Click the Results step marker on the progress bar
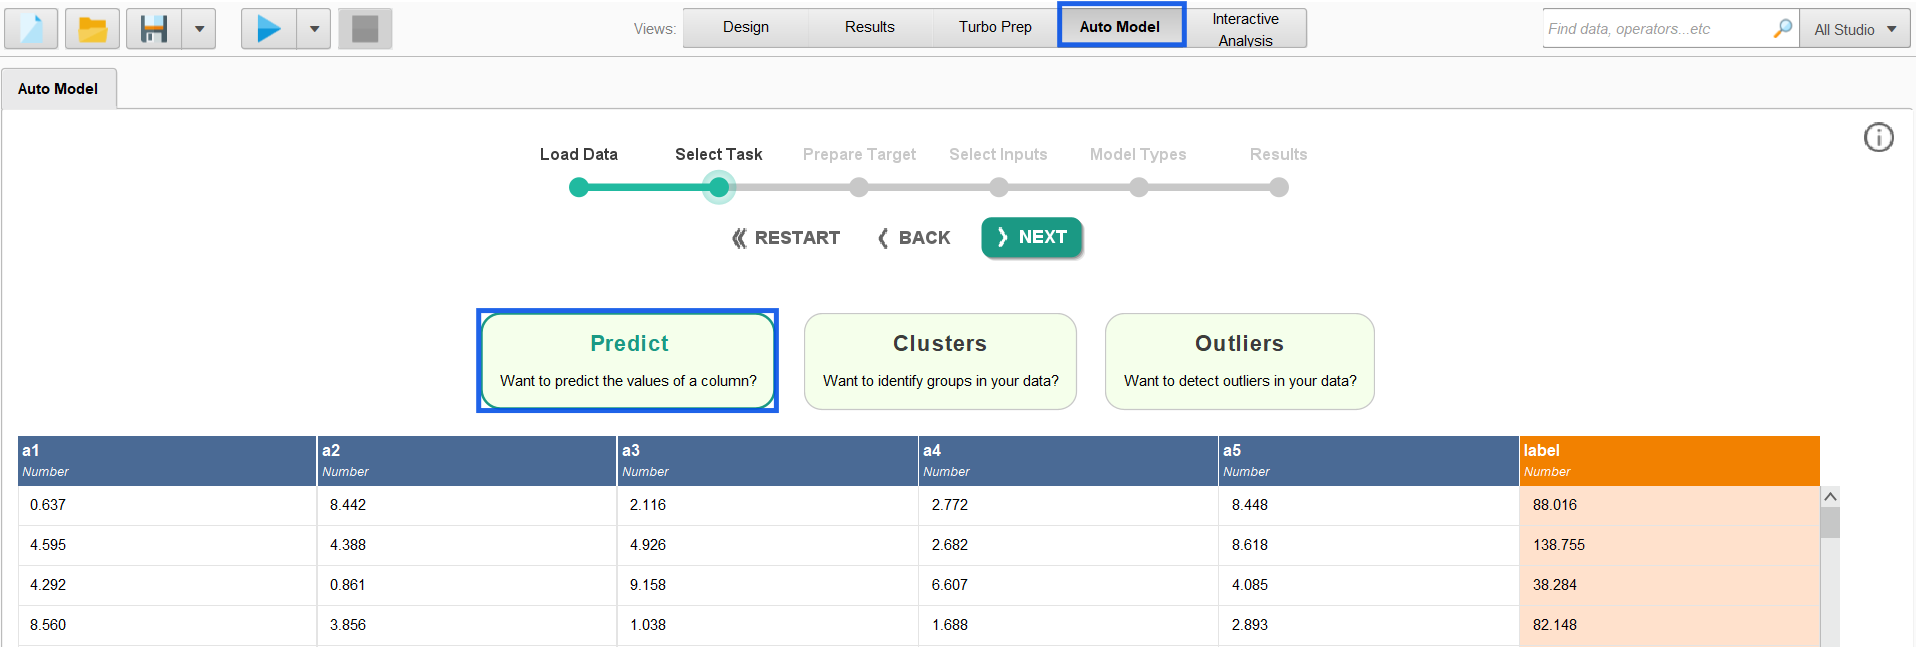Screen dimensions: 1916x647 (x=1278, y=187)
